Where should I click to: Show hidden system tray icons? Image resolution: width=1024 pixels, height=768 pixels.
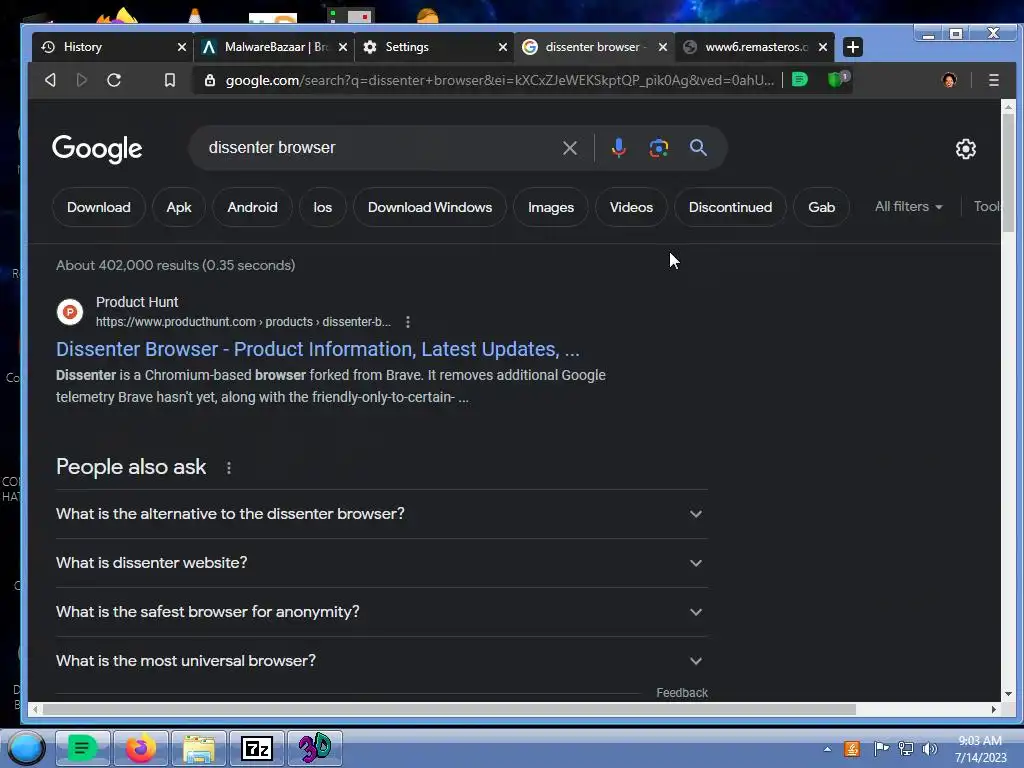[x=827, y=749]
